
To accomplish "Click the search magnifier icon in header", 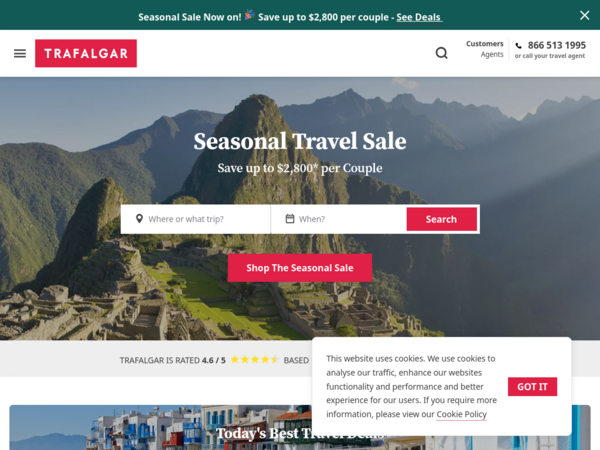I will coord(441,53).
